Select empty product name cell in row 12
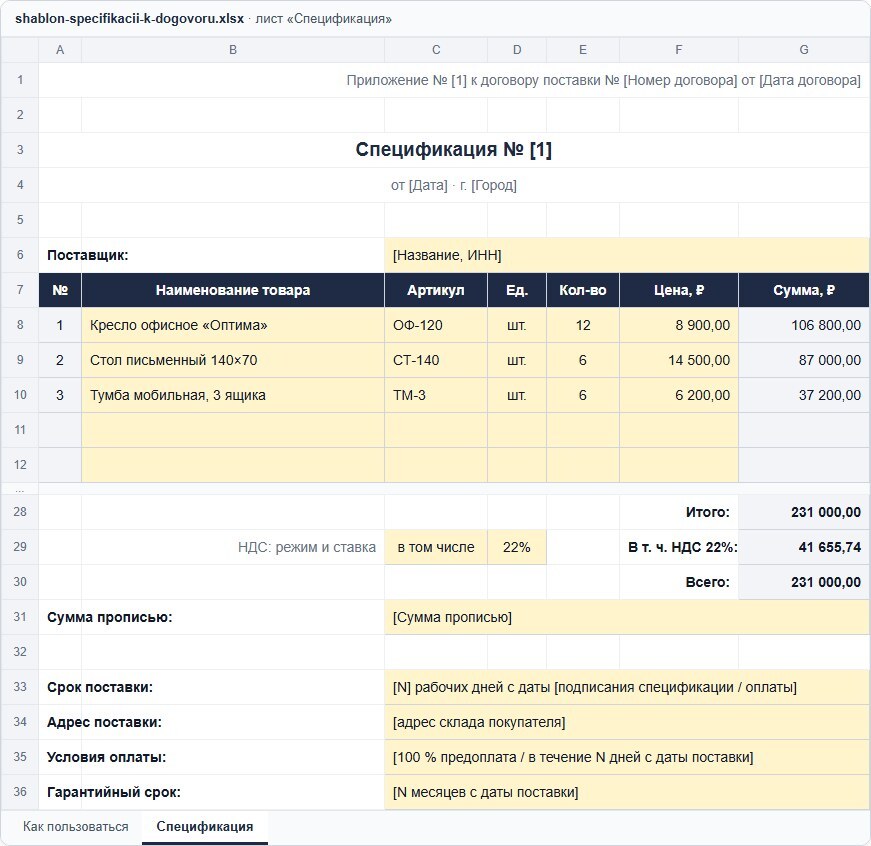 pyautogui.click(x=233, y=465)
